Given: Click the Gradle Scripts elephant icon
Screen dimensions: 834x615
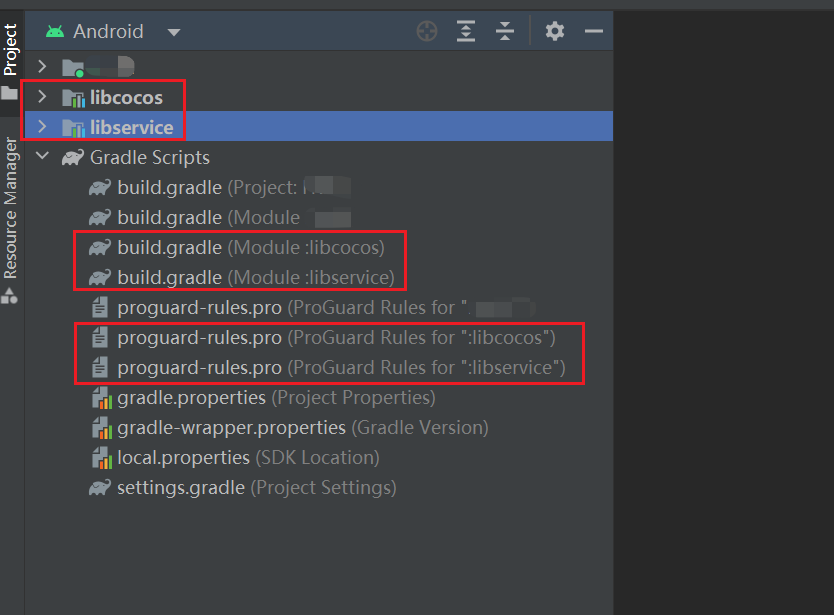Looking at the screenshot, I should [72, 158].
